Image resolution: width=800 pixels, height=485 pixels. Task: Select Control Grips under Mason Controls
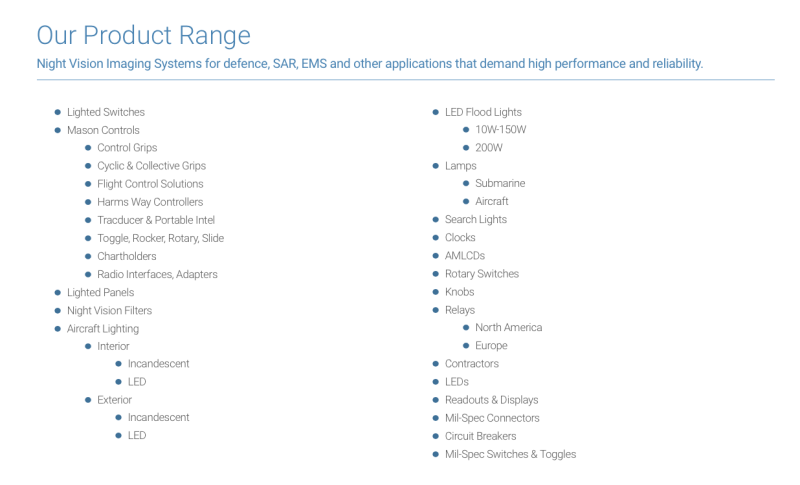click(x=127, y=148)
